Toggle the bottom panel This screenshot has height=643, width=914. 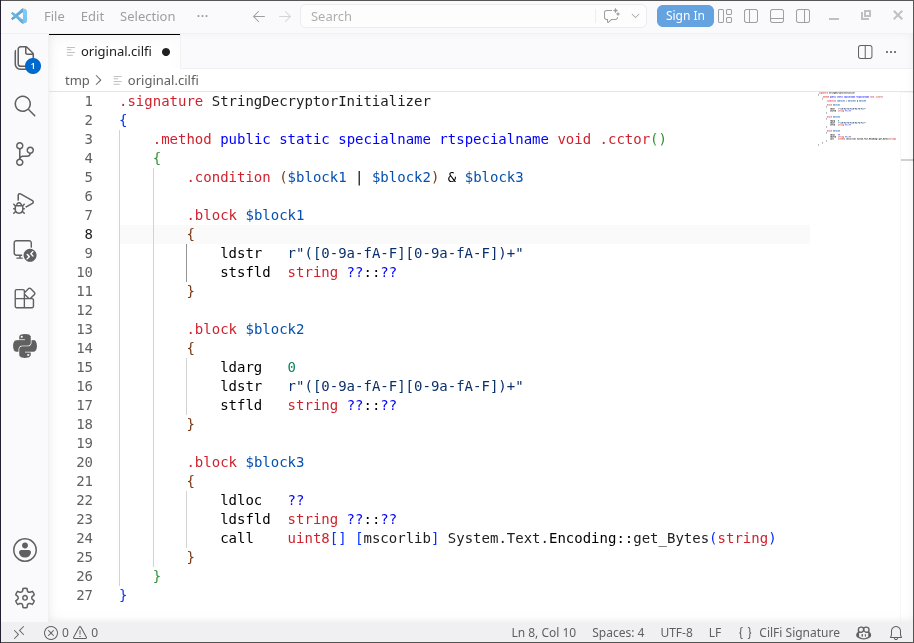tap(777, 16)
